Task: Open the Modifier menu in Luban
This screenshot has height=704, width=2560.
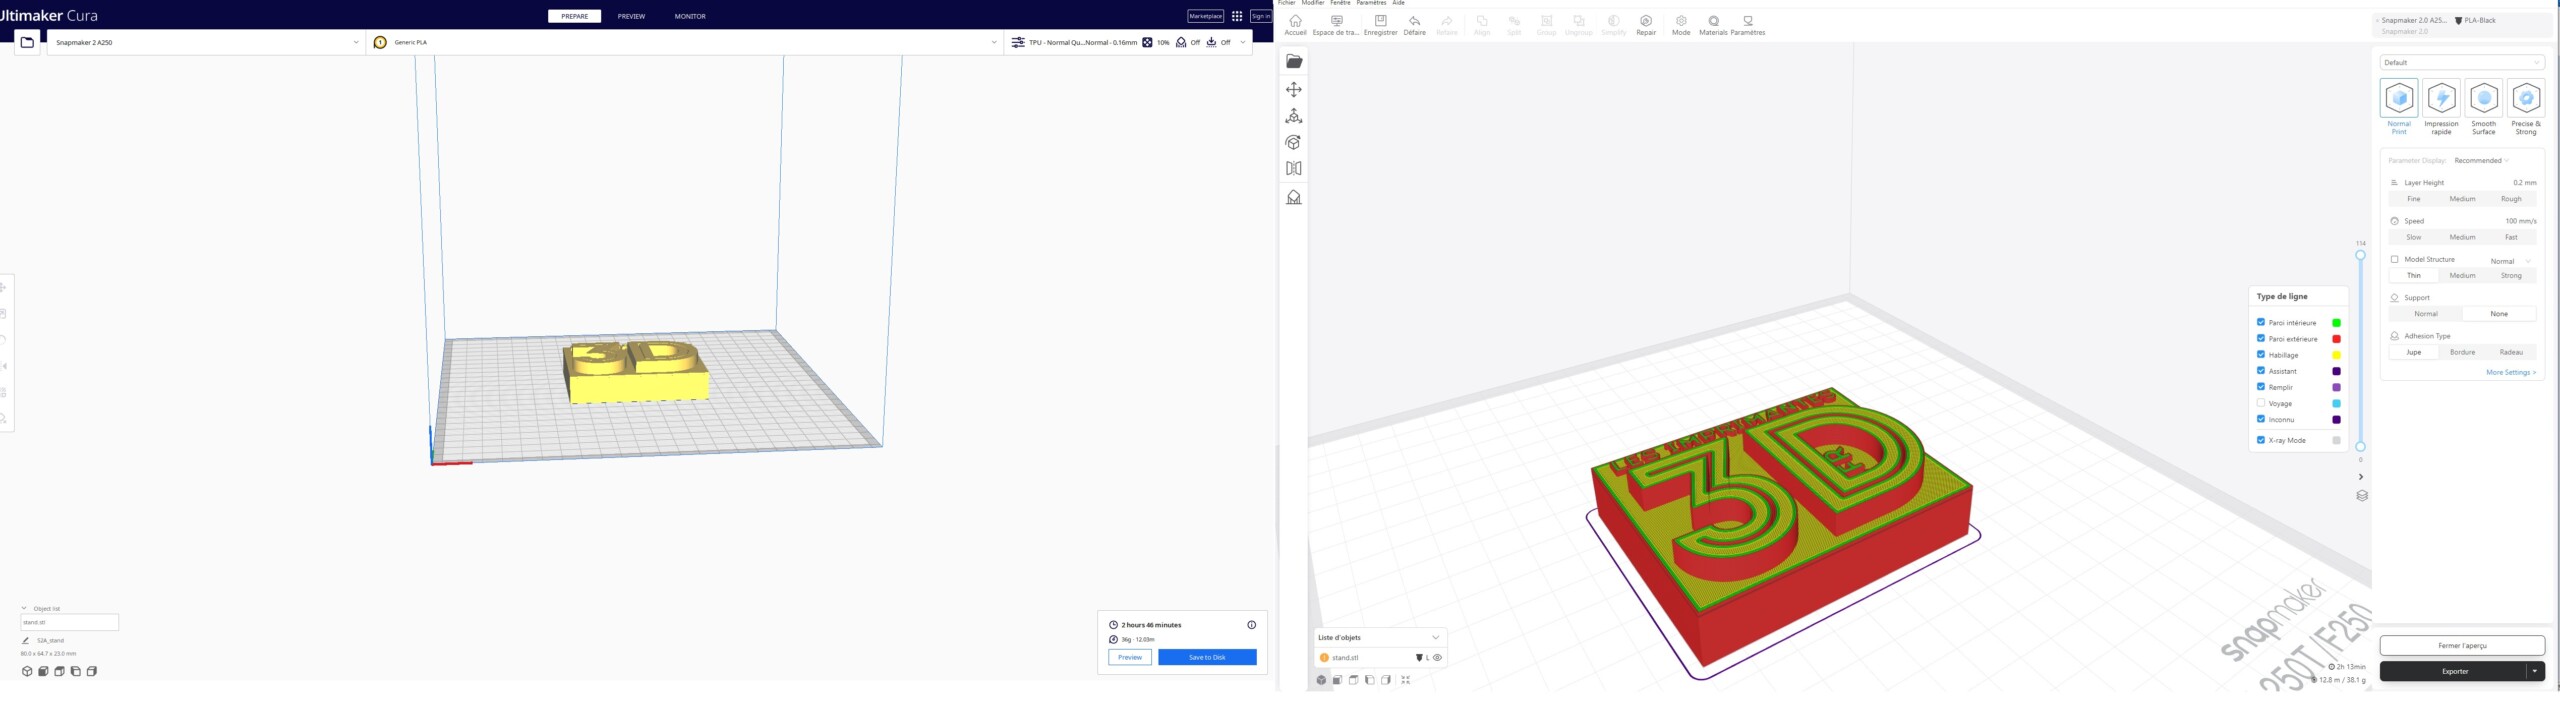Action: [x=1313, y=3]
